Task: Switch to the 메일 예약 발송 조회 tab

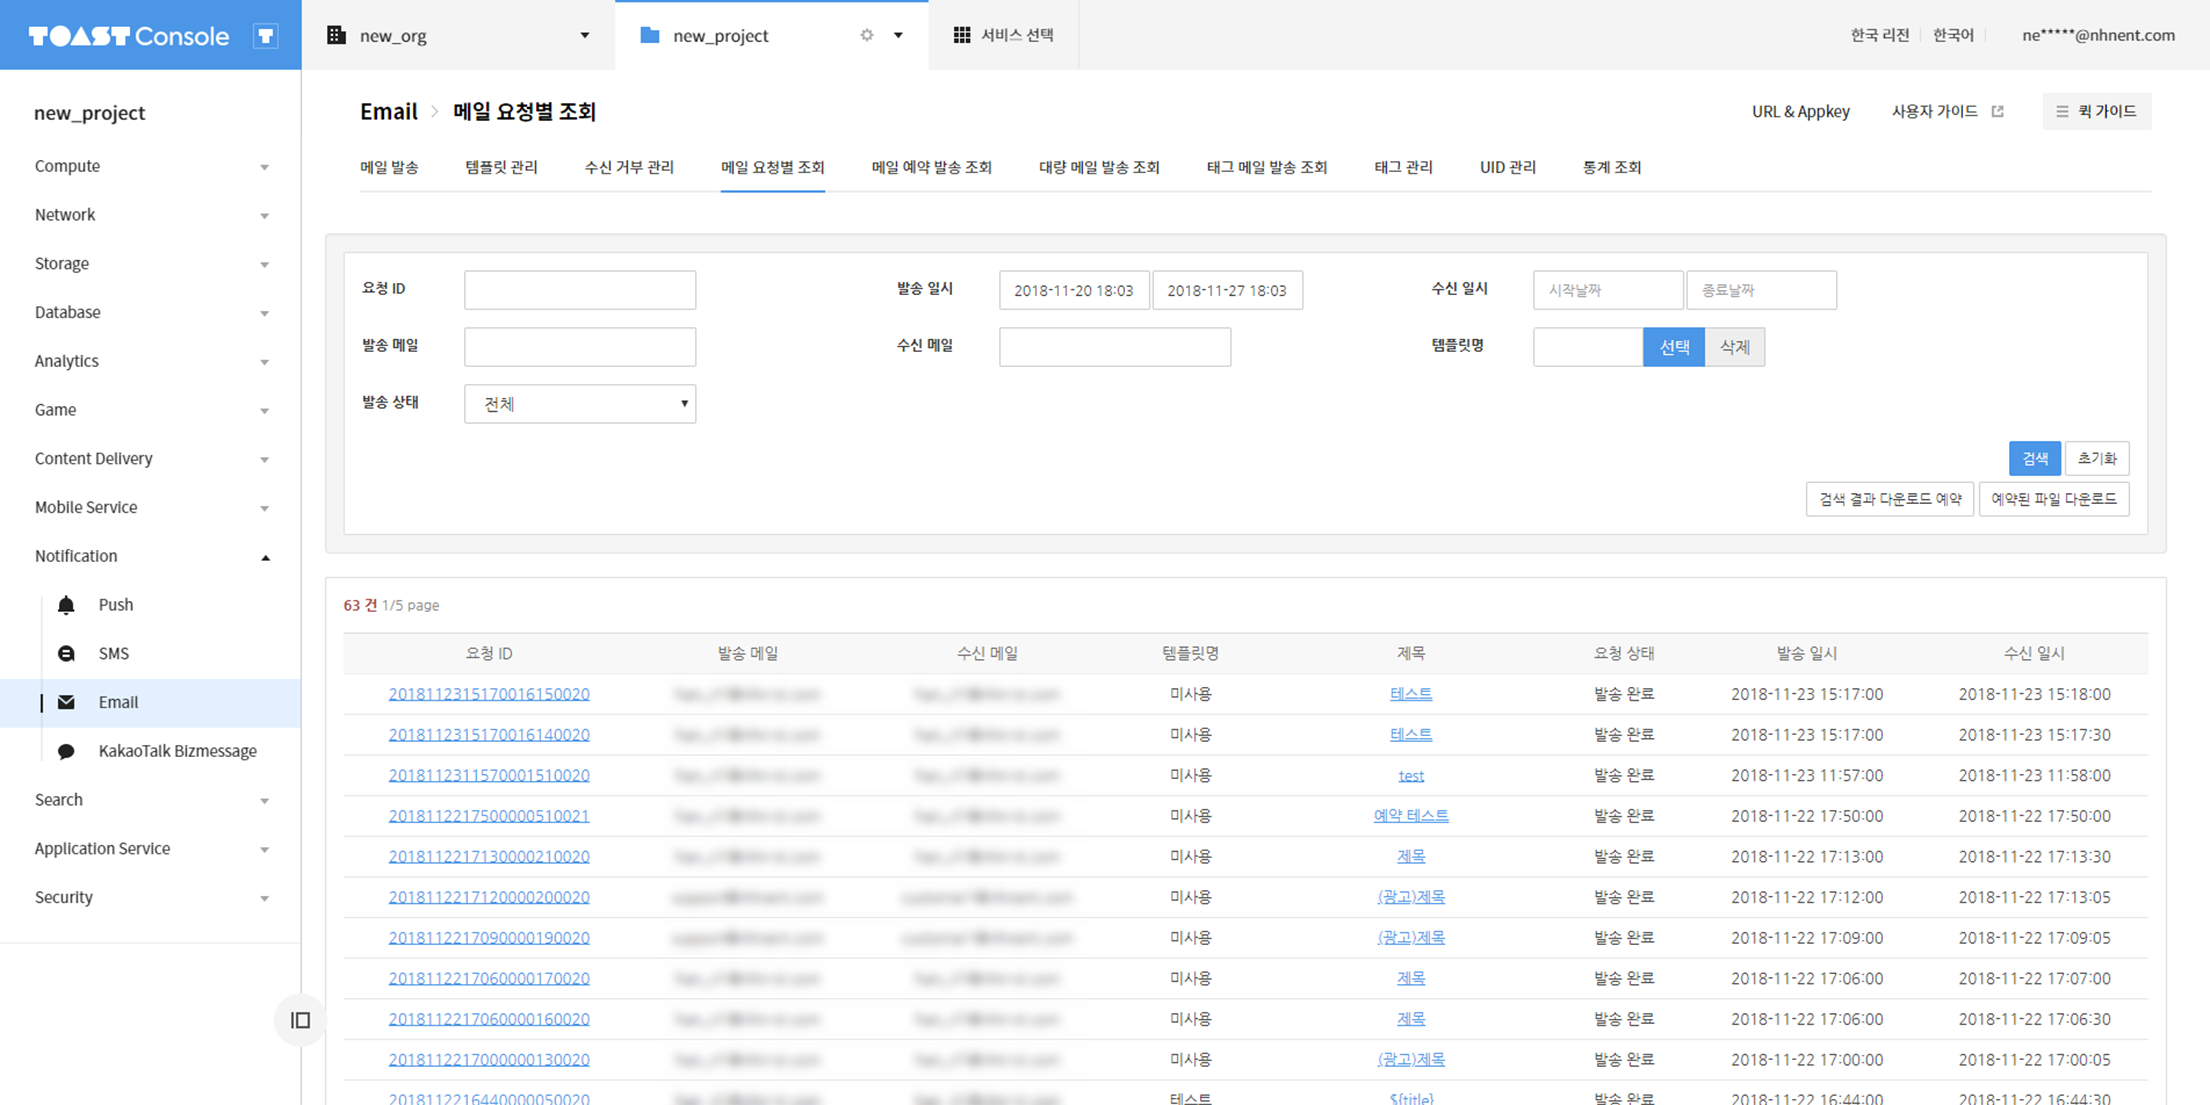Action: [931, 167]
